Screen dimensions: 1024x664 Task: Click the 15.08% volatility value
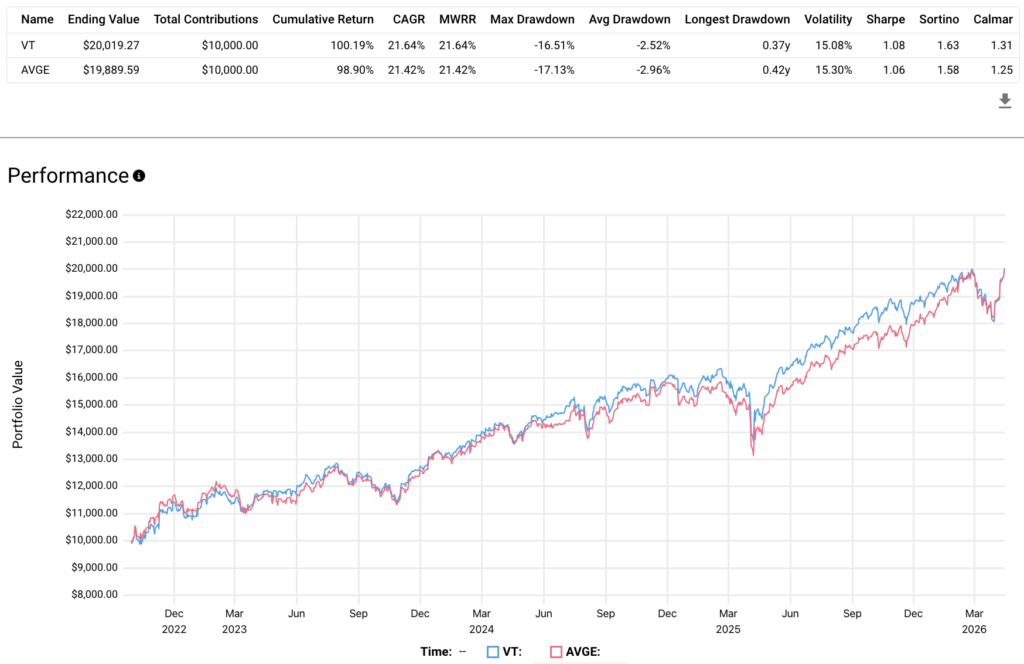click(x=833, y=46)
